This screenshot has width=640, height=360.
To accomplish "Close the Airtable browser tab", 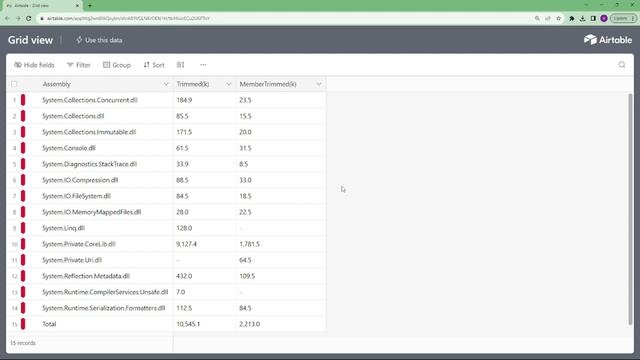I will 77,6.
